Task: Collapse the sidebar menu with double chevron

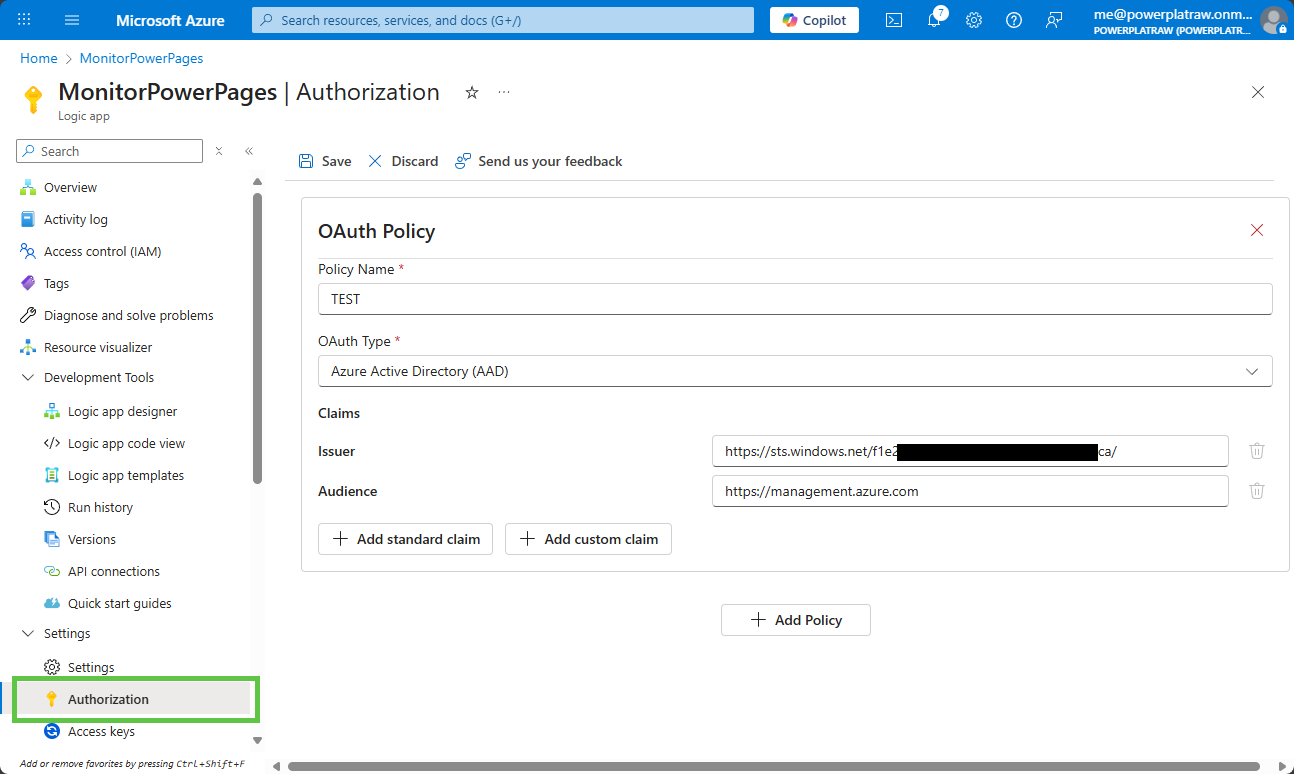Action: pyautogui.click(x=249, y=151)
